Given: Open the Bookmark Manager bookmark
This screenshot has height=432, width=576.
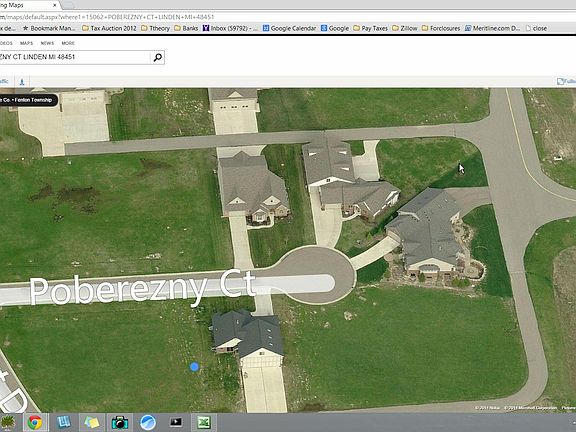Looking at the screenshot, I should coord(49,28).
